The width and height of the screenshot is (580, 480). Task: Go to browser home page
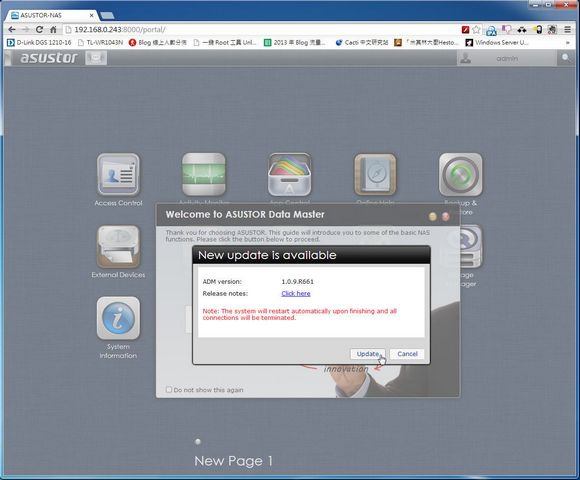tap(53, 30)
